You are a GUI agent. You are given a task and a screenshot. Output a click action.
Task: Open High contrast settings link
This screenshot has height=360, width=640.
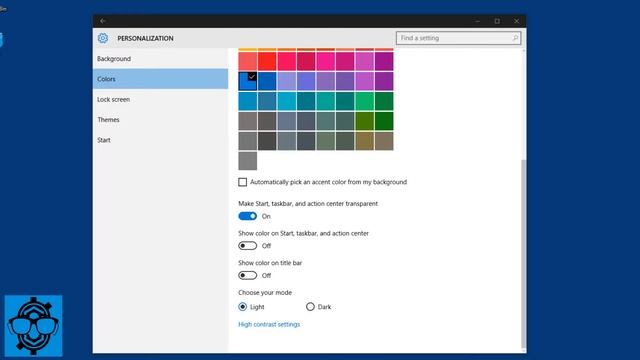point(269,324)
